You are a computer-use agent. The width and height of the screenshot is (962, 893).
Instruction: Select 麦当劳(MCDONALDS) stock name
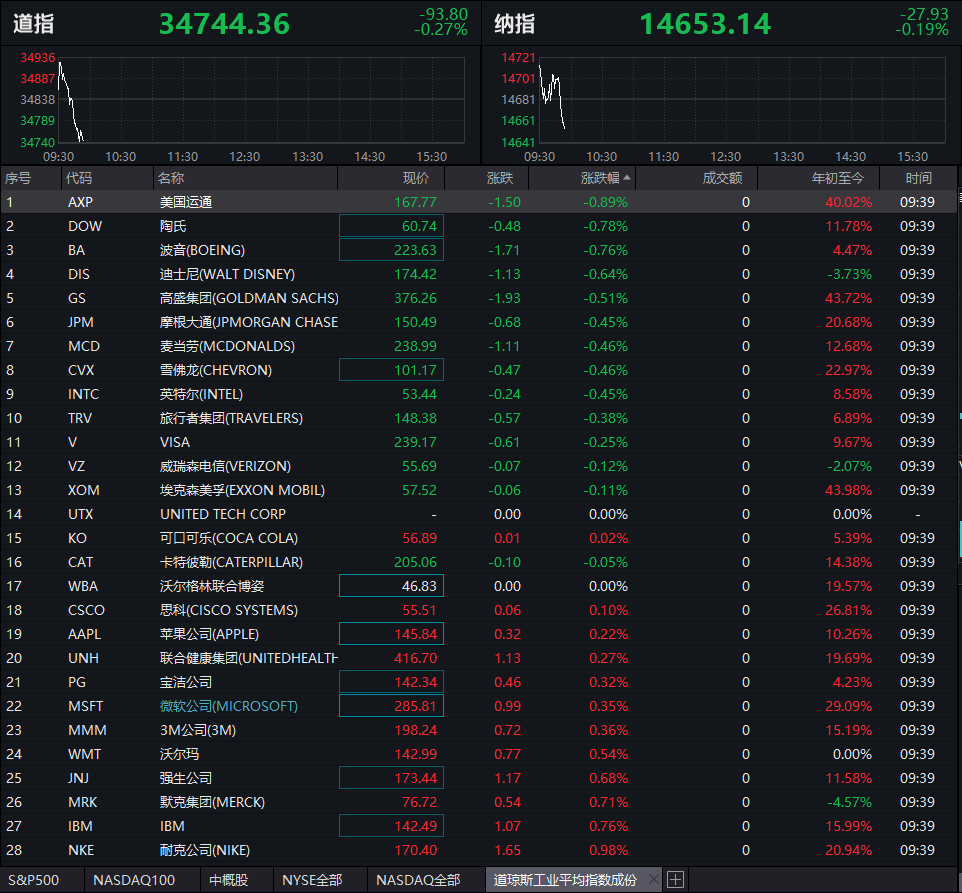coord(227,346)
